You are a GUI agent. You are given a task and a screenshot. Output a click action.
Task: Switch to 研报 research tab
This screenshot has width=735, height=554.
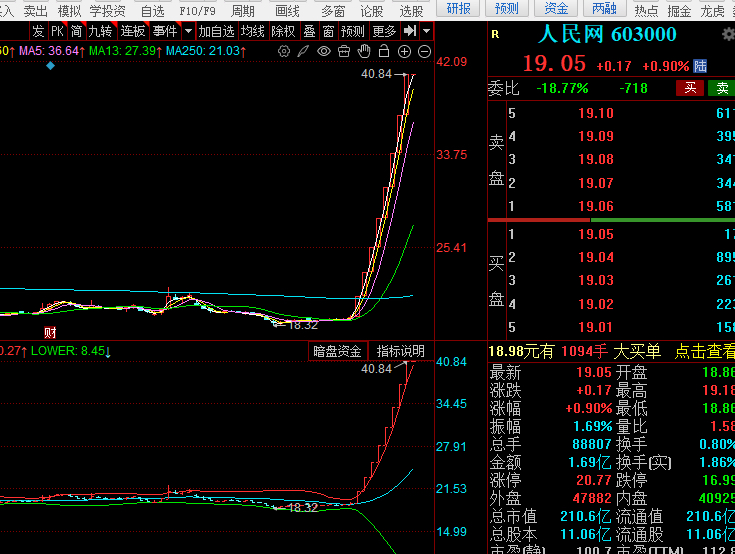point(458,8)
